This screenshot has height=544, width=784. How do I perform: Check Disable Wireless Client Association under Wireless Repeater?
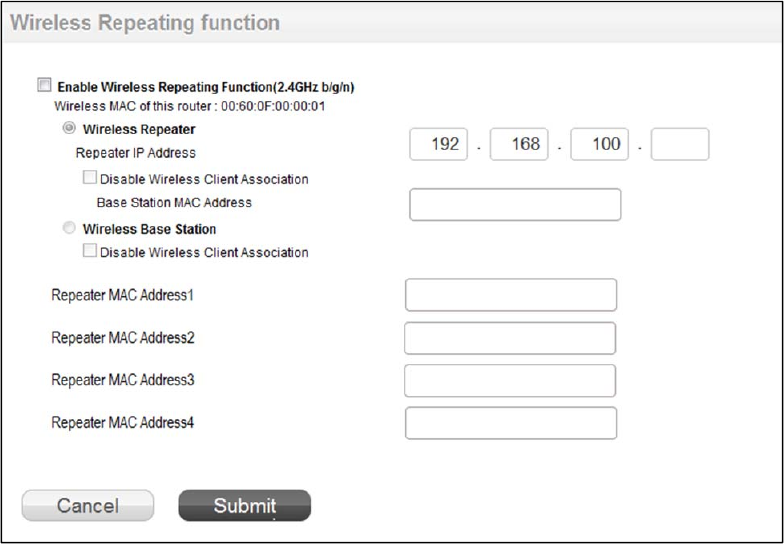click(90, 179)
